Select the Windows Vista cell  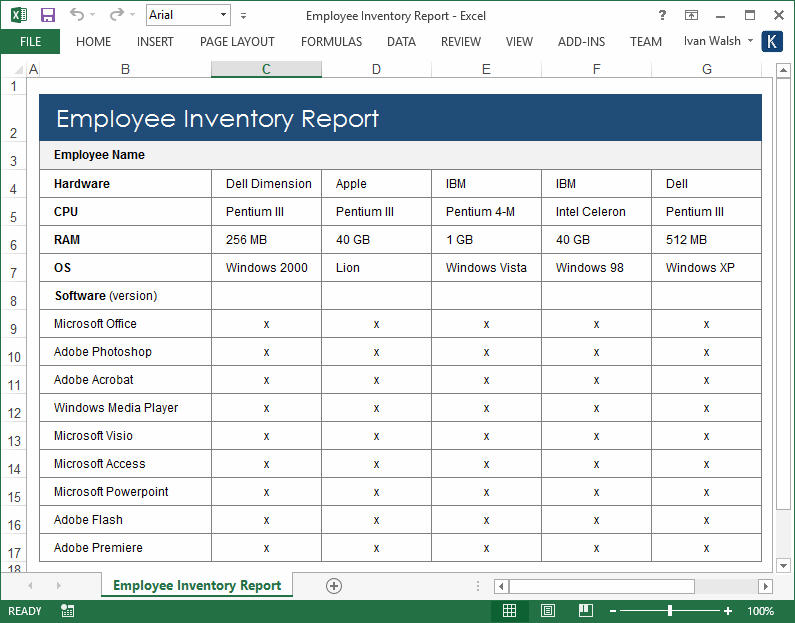pos(486,268)
